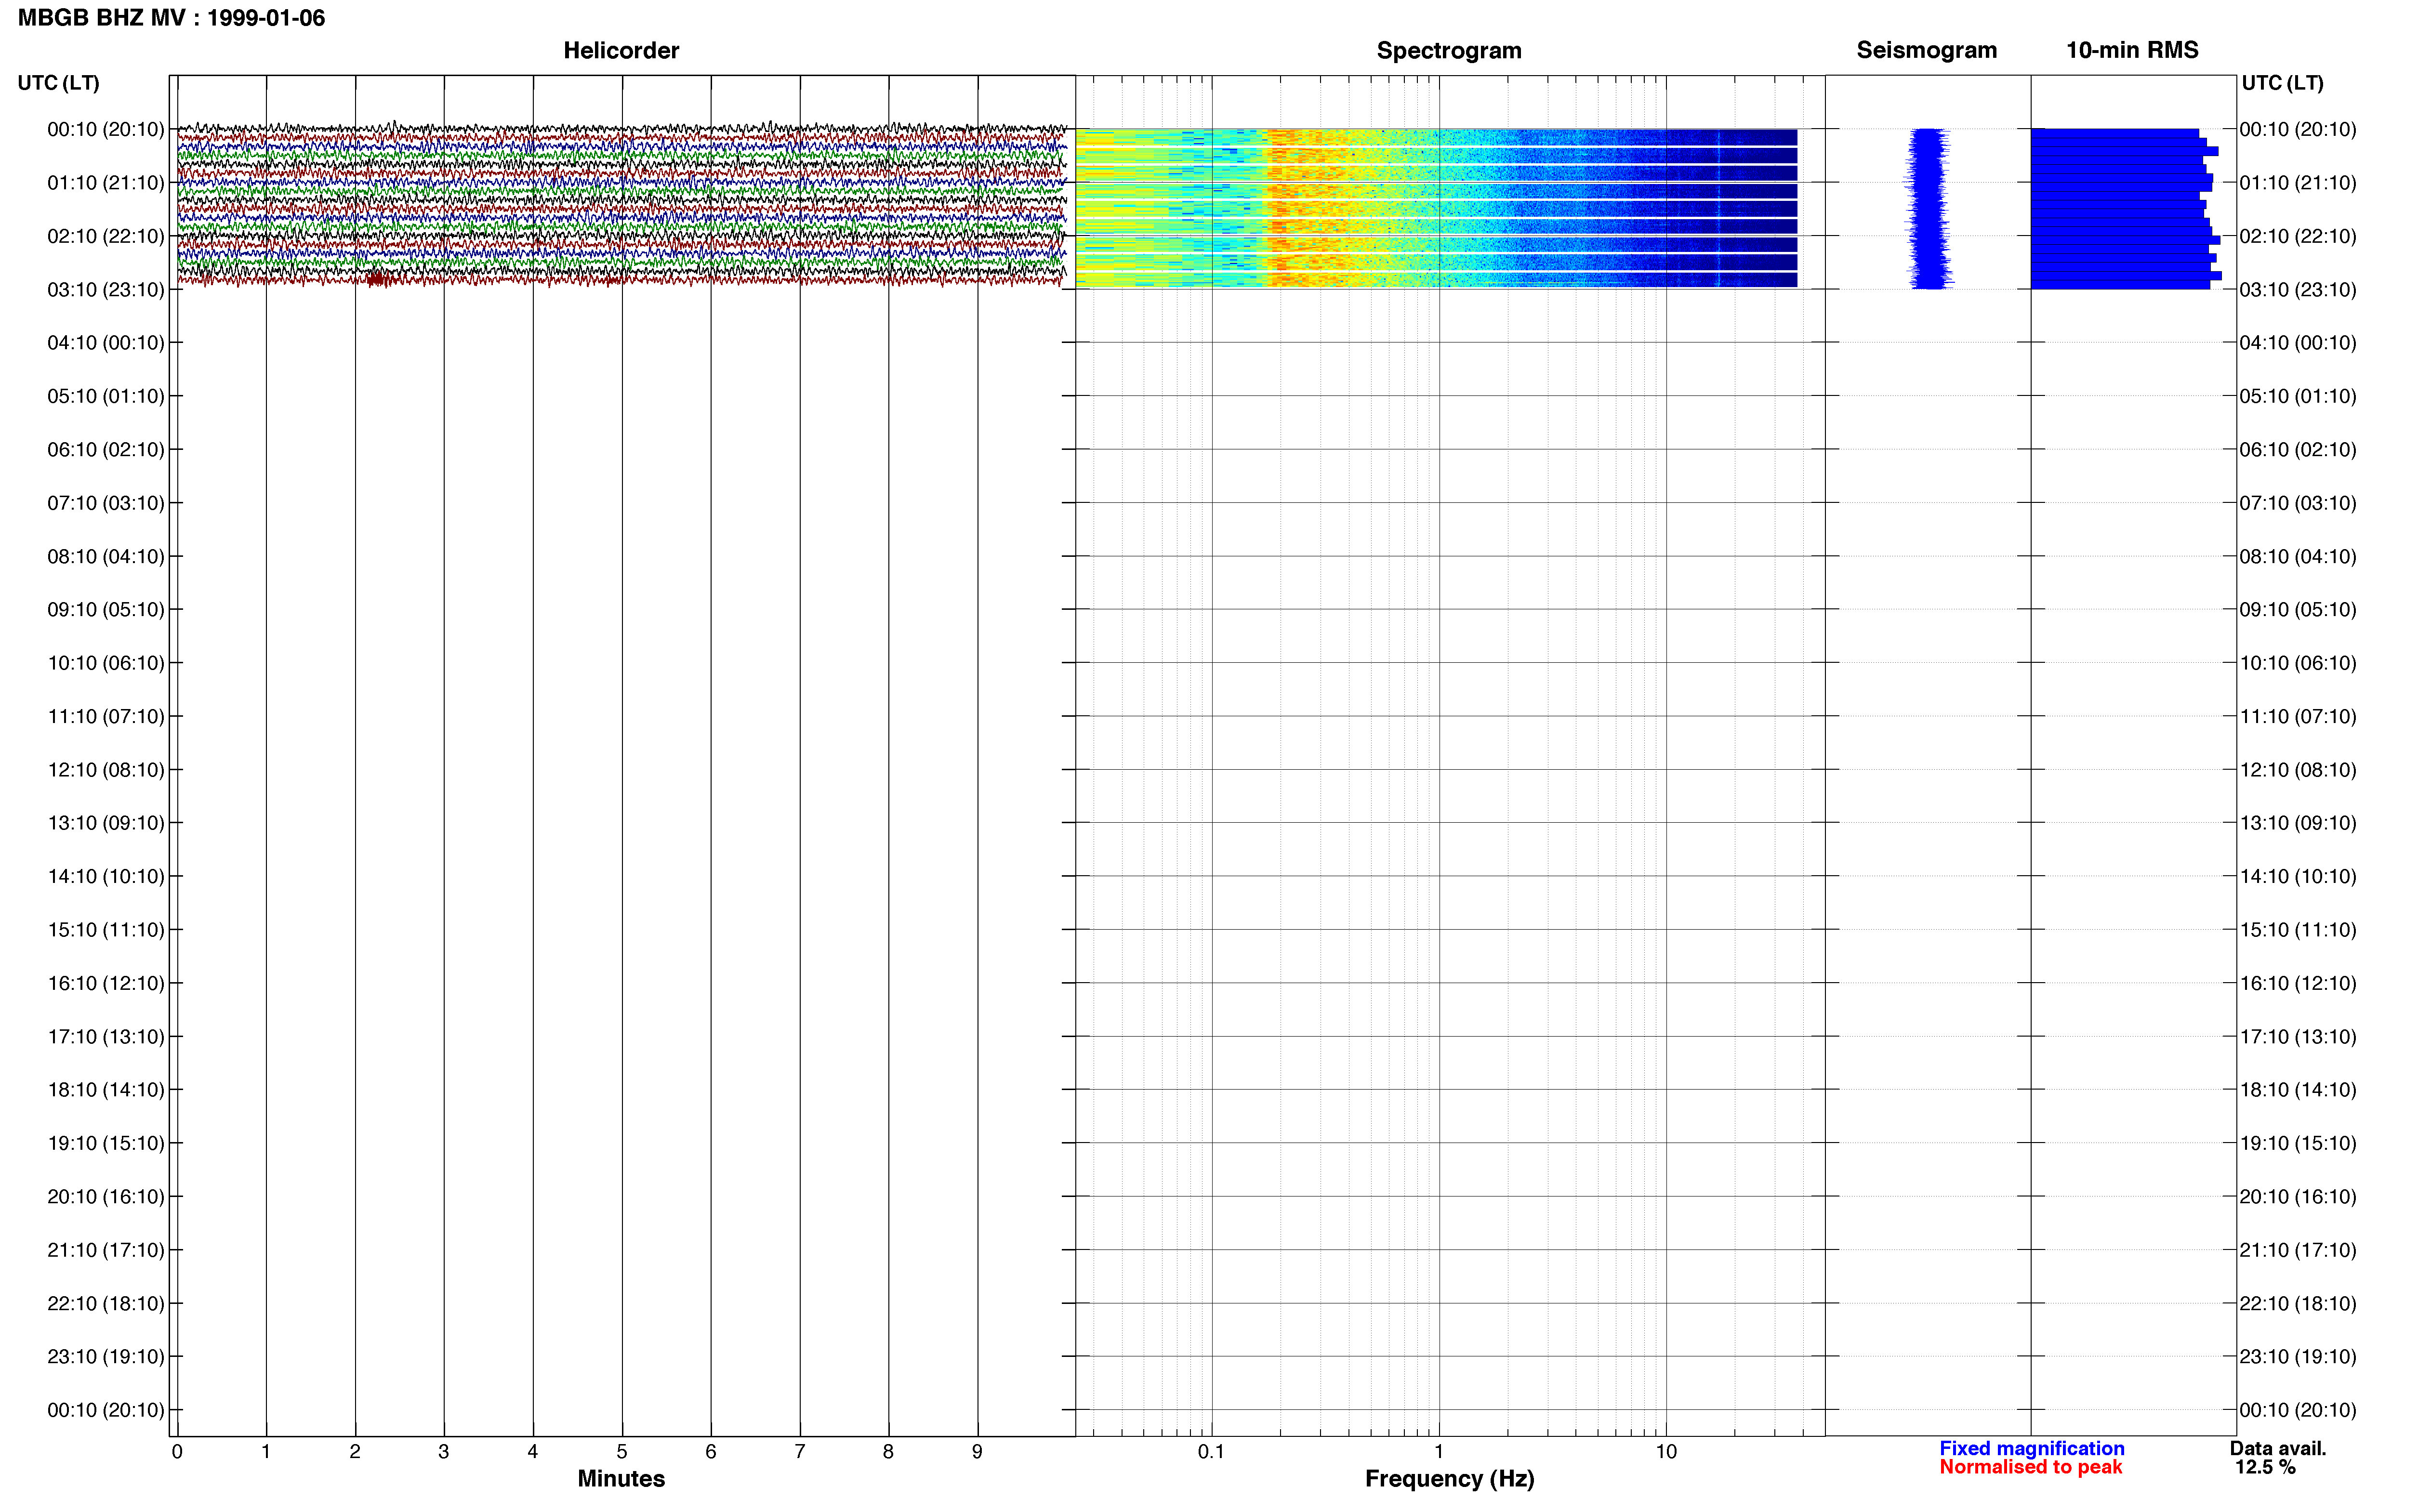
Task: Click minute tick label 9 on Helicorder axis
Action: [977, 1451]
